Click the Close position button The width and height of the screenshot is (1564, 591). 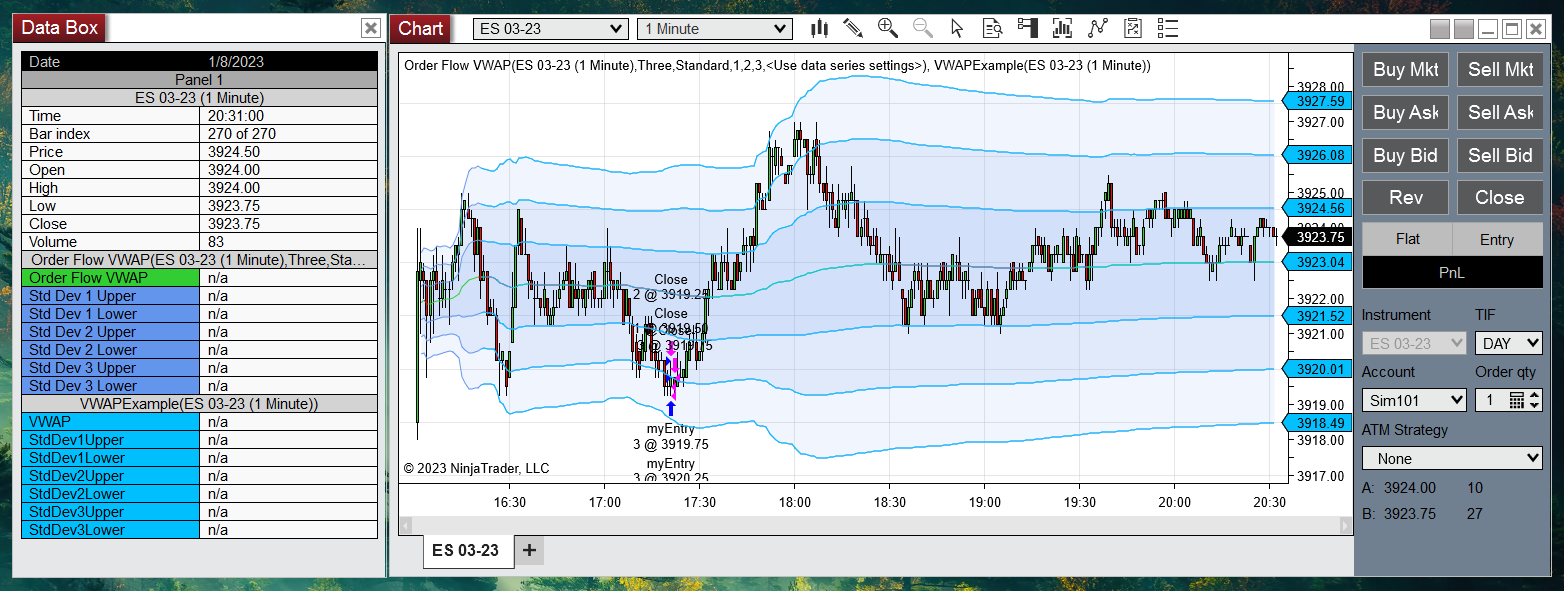pyautogui.click(x=1500, y=197)
